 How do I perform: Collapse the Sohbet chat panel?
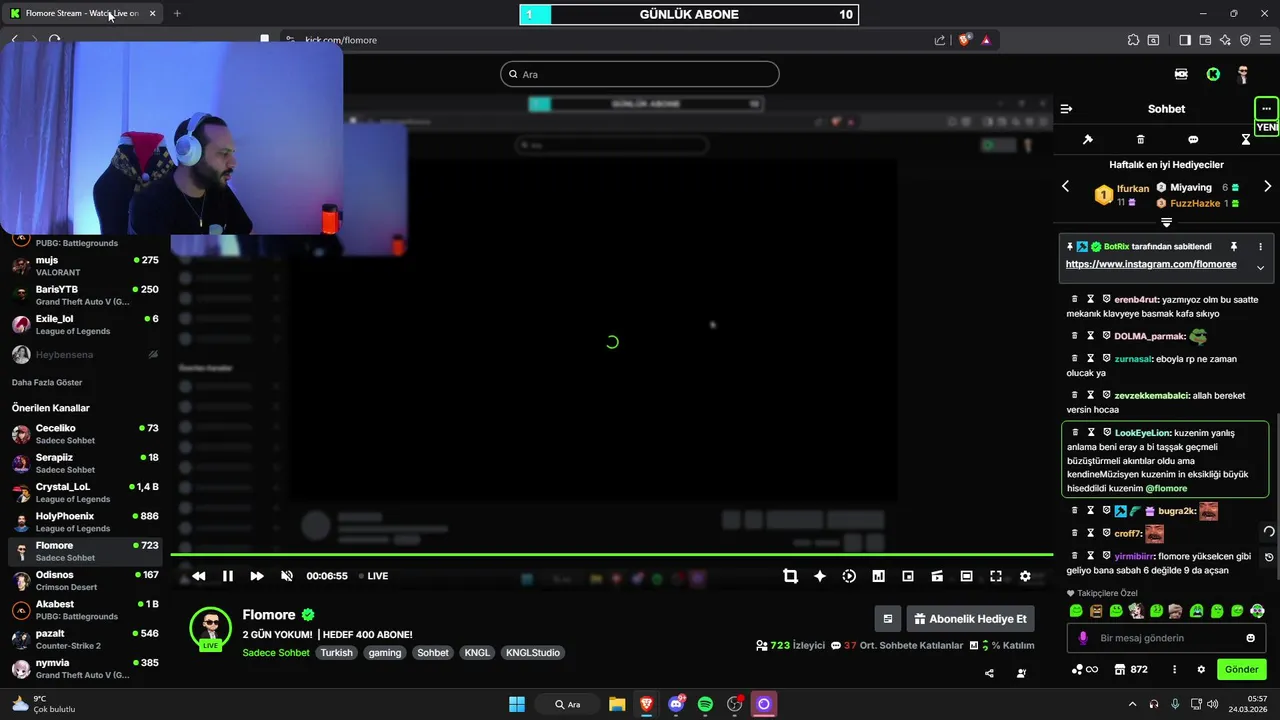tap(1066, 109)
